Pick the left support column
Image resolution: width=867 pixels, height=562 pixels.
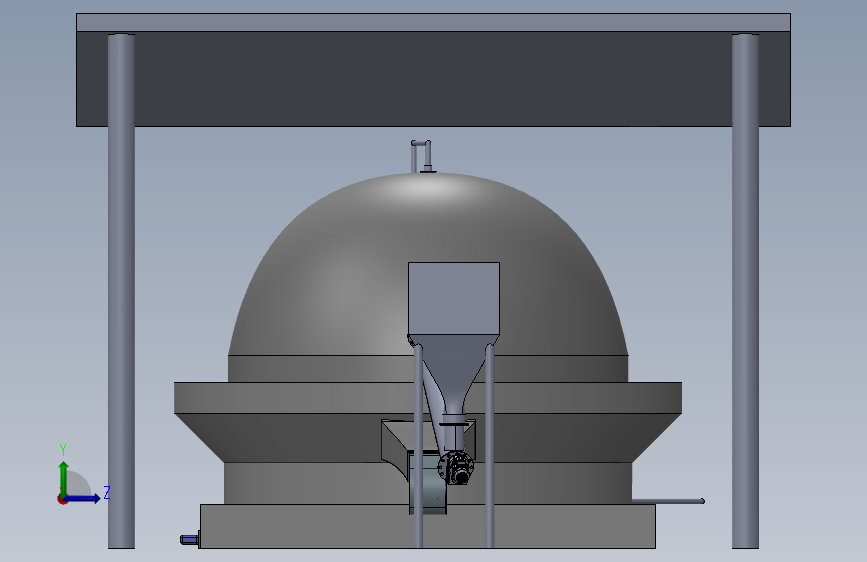121,292
